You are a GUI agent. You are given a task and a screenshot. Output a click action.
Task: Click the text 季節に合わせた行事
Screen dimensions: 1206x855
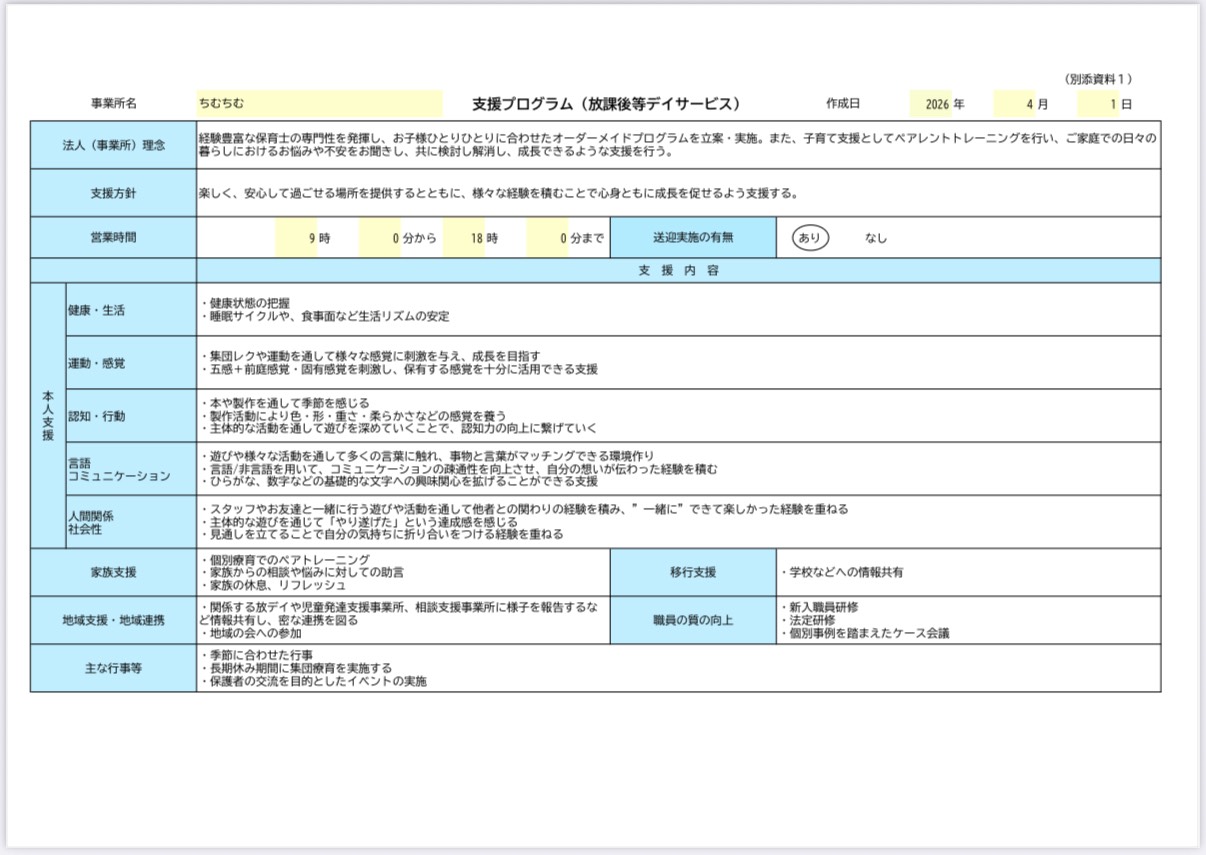click(x=257, y=655)
